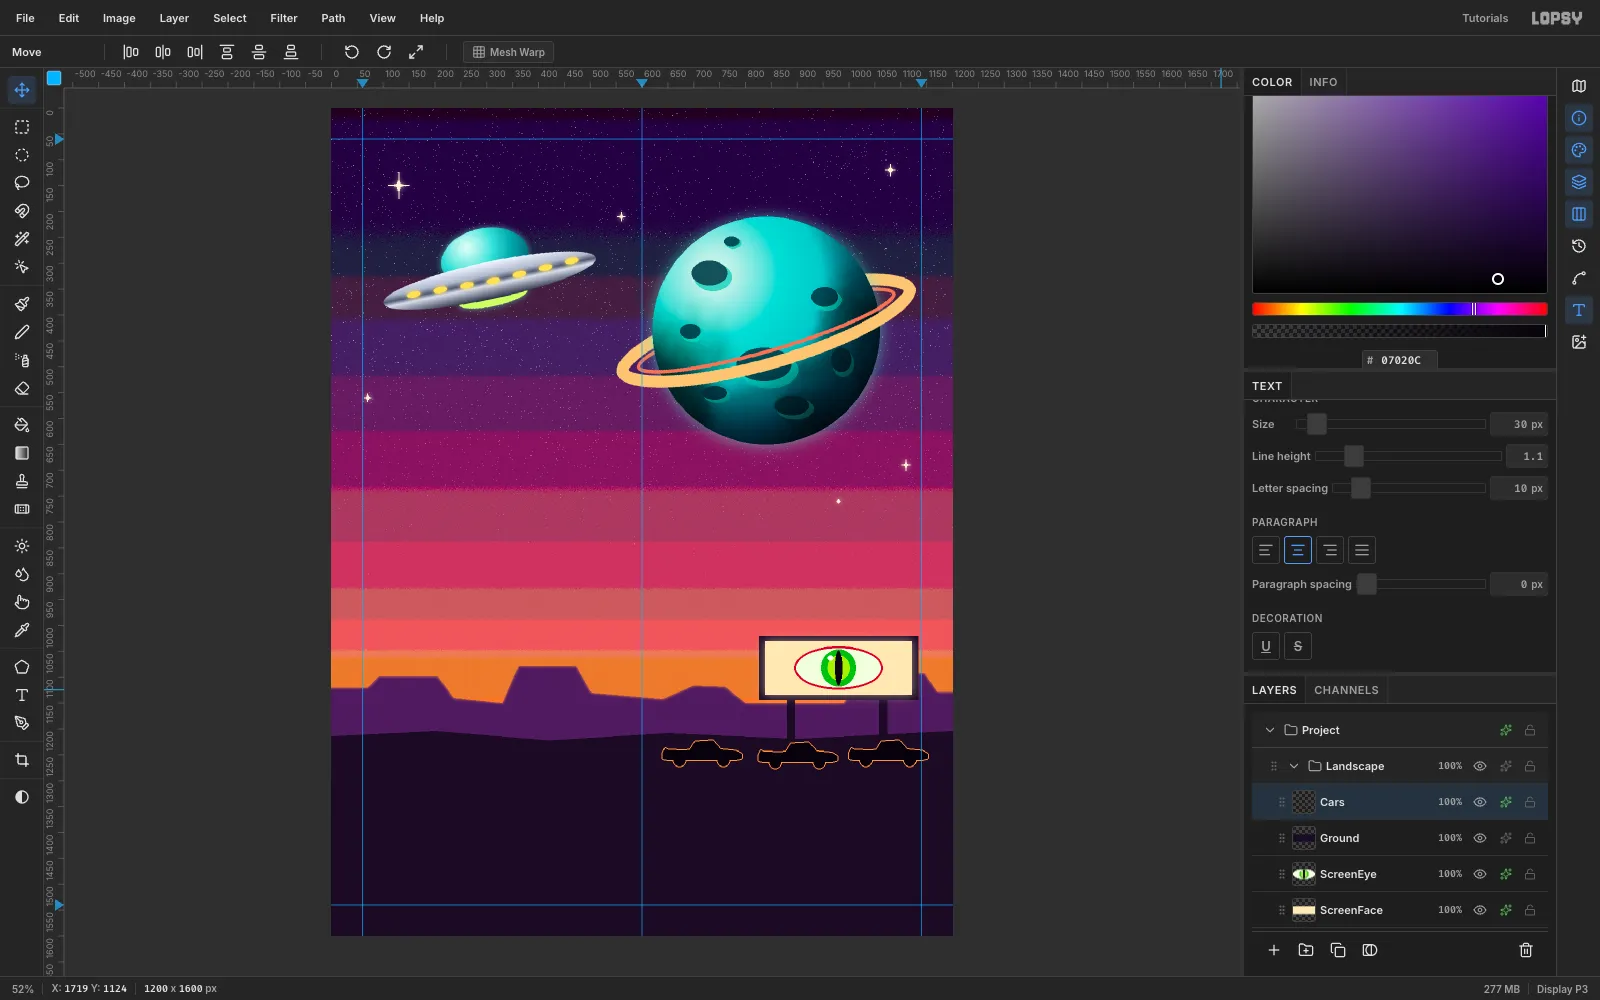Select the Text tool in left toolbar
This screenshot has width=1600, height=1000.
(22, 695)
